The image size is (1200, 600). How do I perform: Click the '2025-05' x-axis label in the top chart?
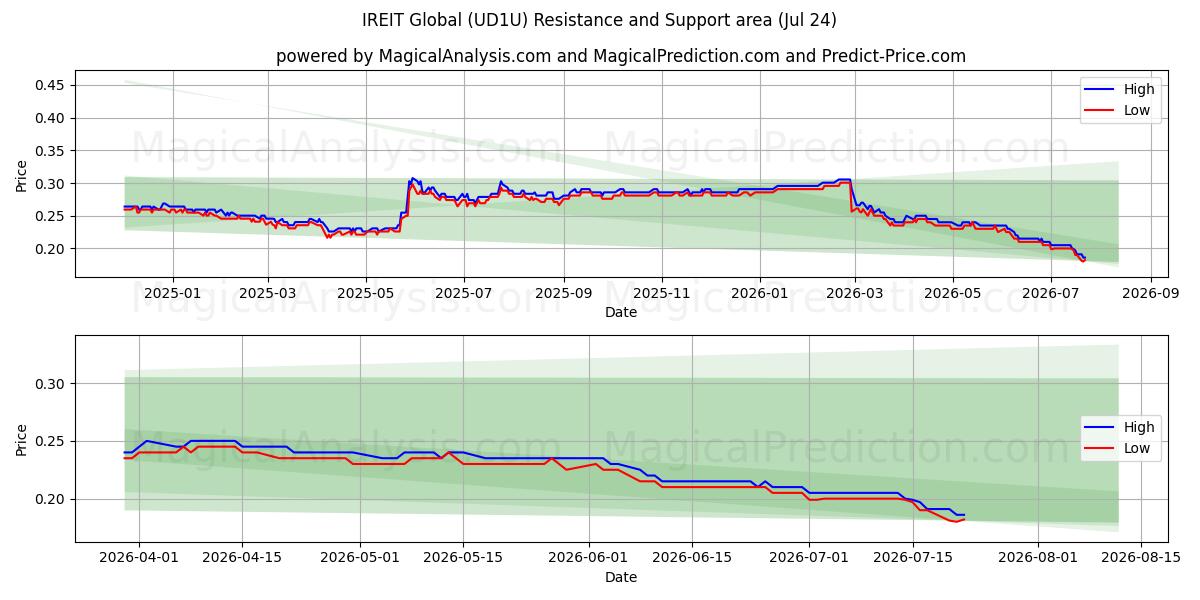[365, 294]
